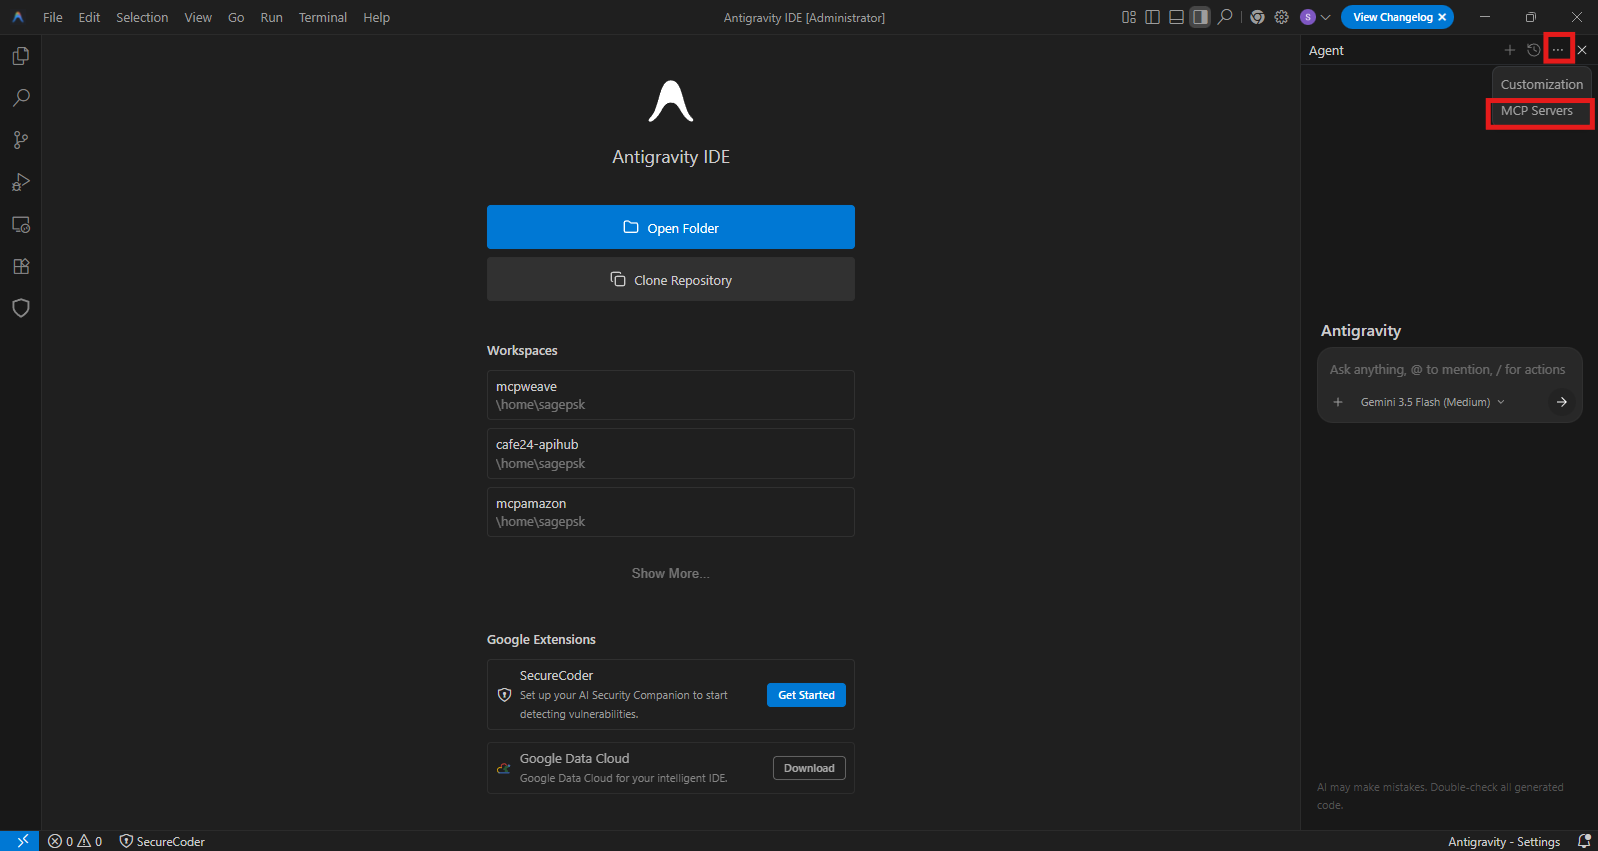This screenshot has height=851, width=1598.
Task: Expand the account dropdown chevron
Action: 1325,17
